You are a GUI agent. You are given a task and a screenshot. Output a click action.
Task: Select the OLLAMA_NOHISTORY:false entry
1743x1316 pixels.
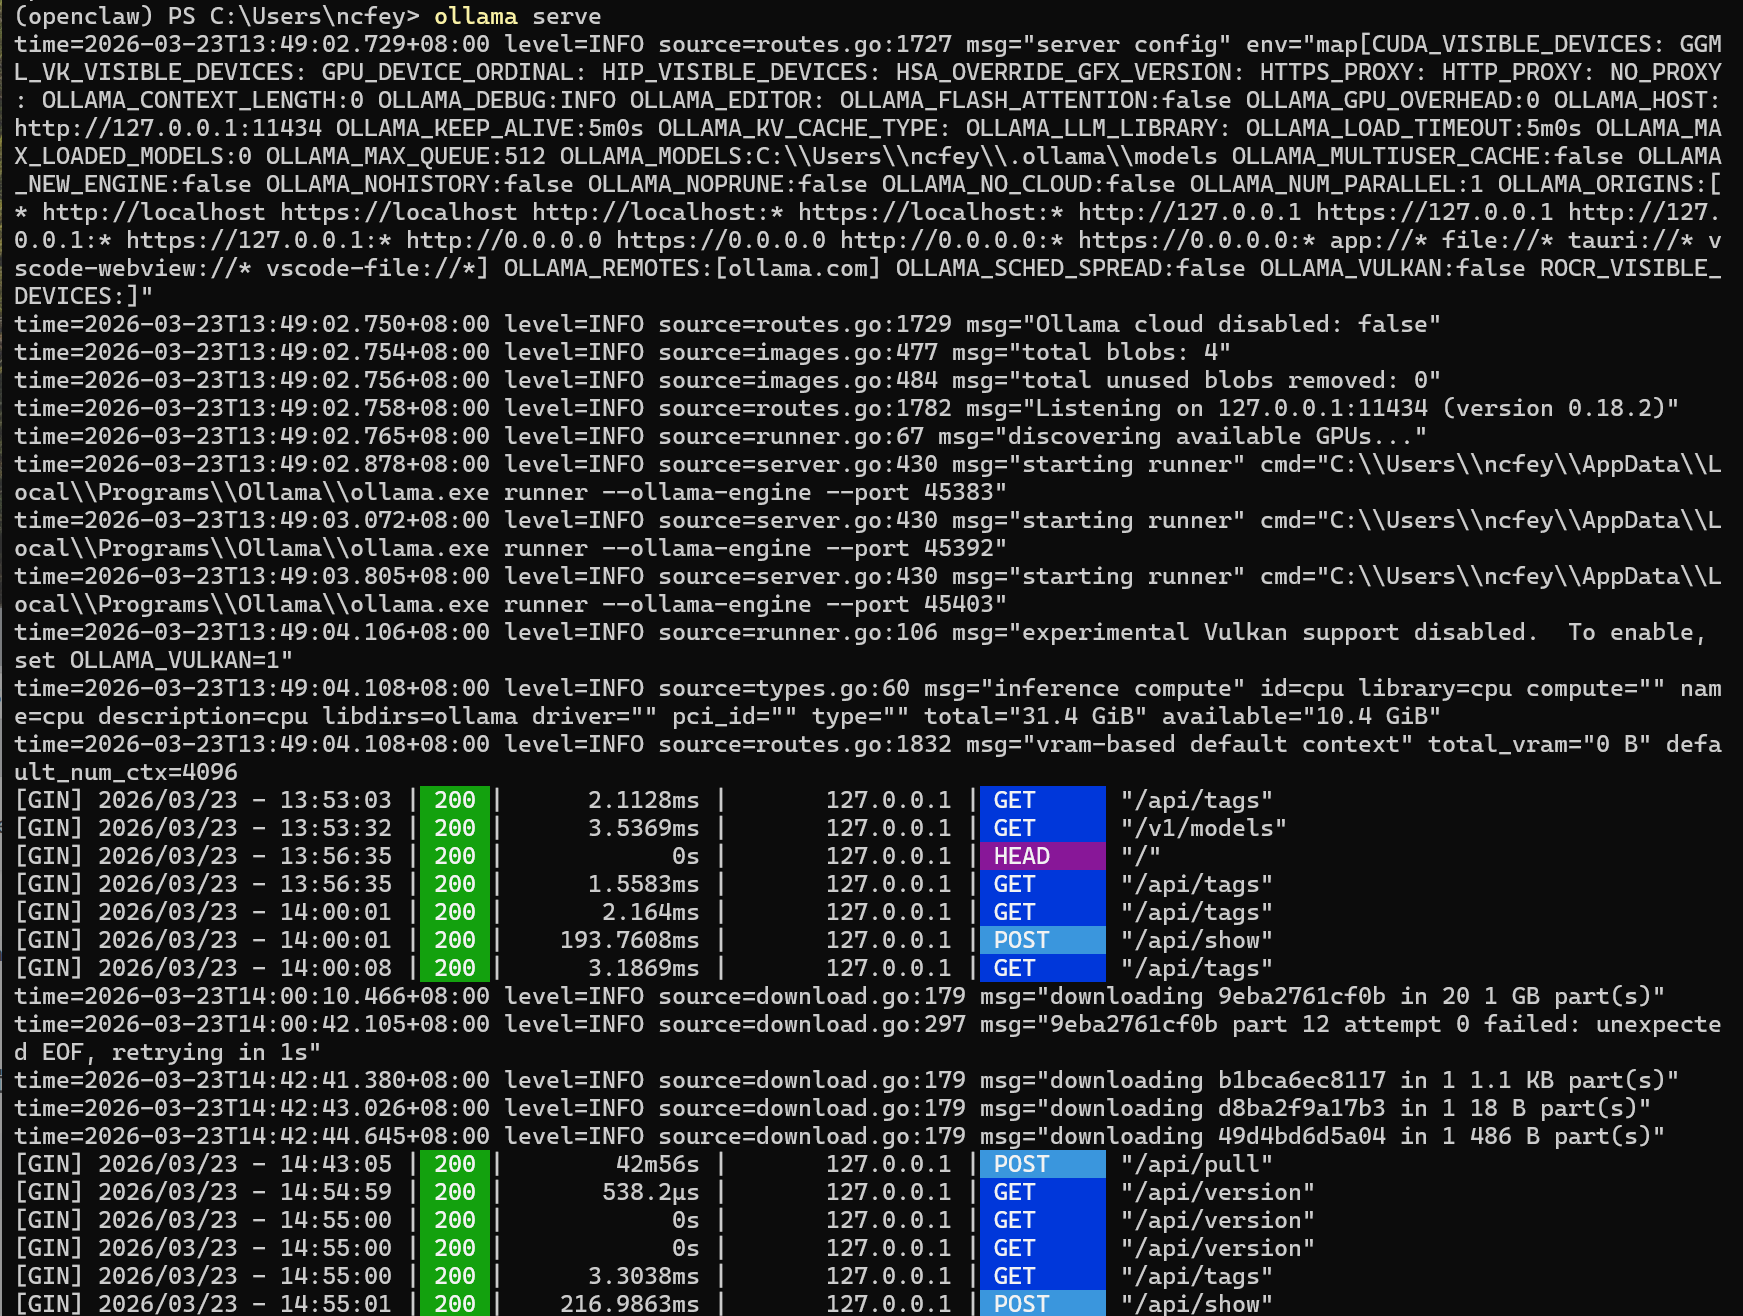coord(420,184)
